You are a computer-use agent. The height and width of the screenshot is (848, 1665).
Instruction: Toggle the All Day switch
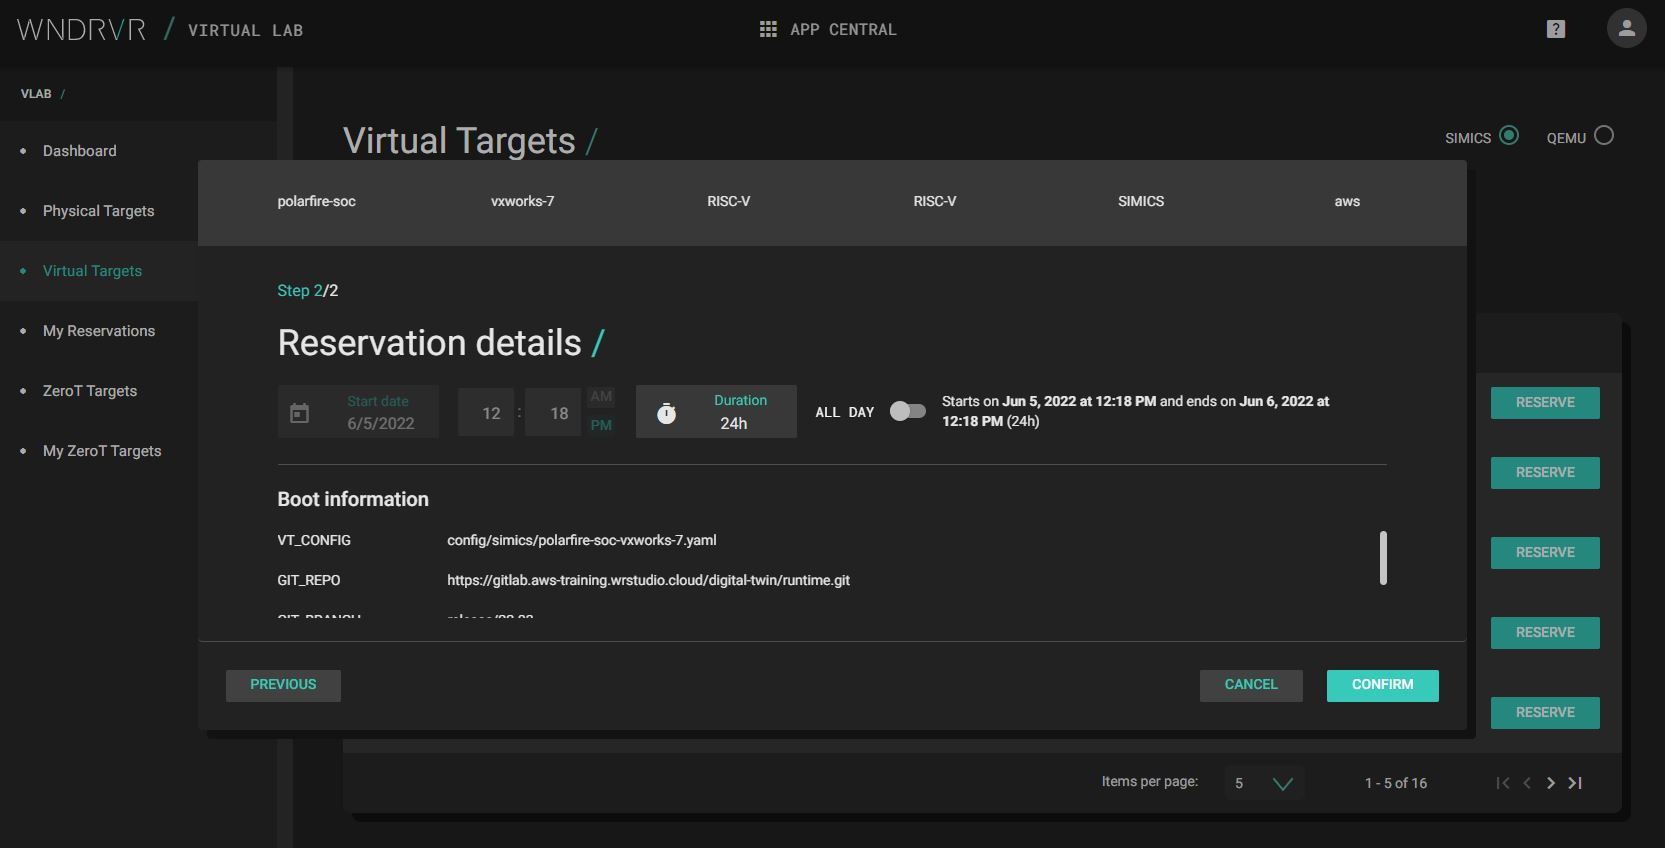[907, 411]
